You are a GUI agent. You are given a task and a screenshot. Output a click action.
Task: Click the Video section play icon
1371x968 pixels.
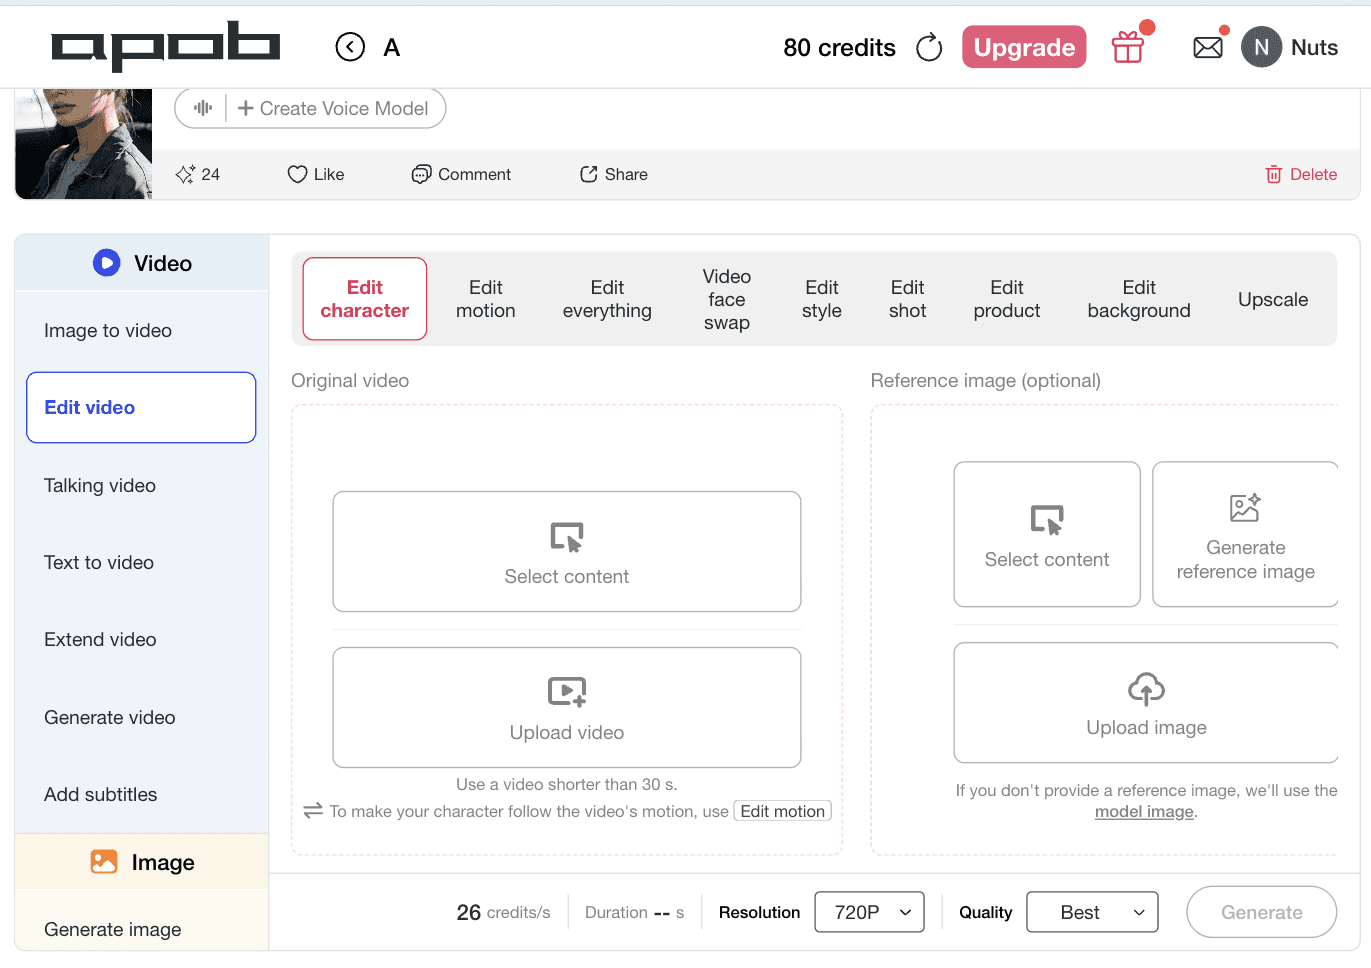click(107, 263)
